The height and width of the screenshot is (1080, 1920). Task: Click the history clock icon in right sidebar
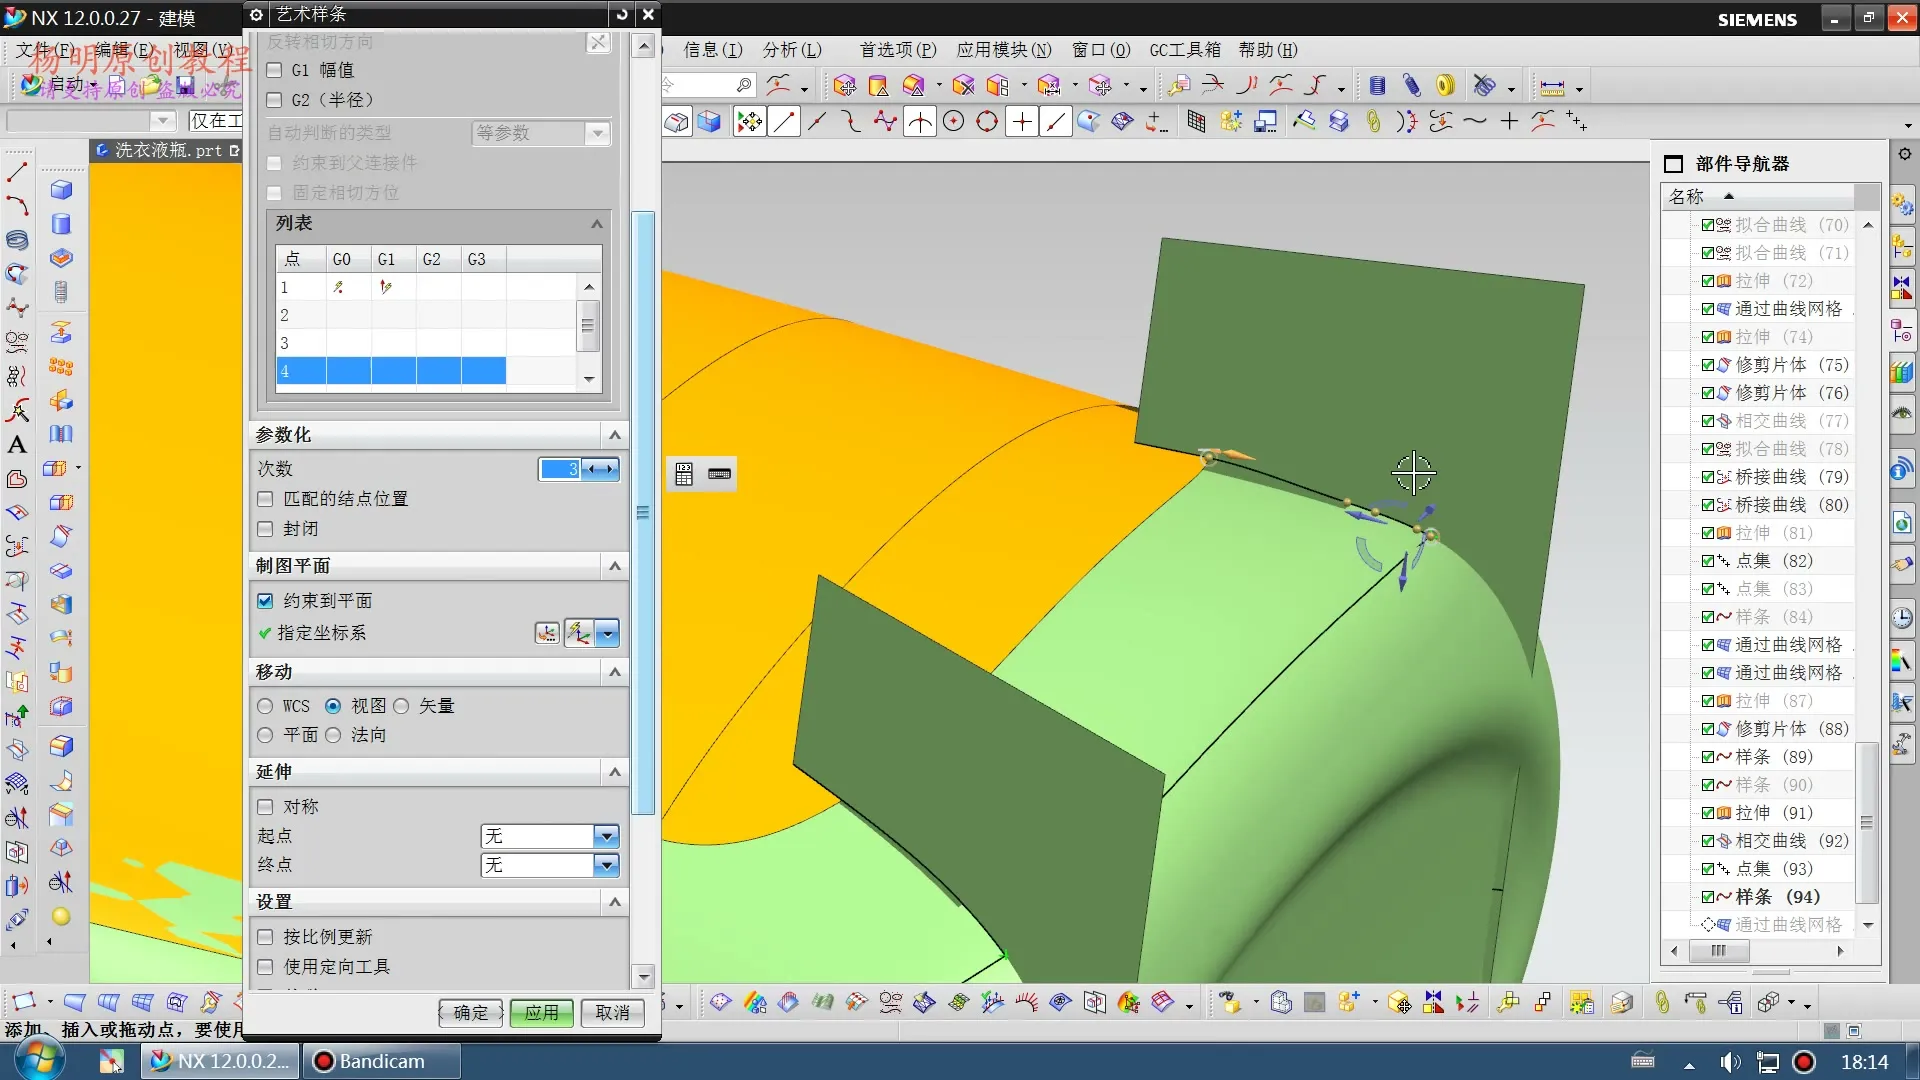pyautogui.click(x=1902, y=618)
